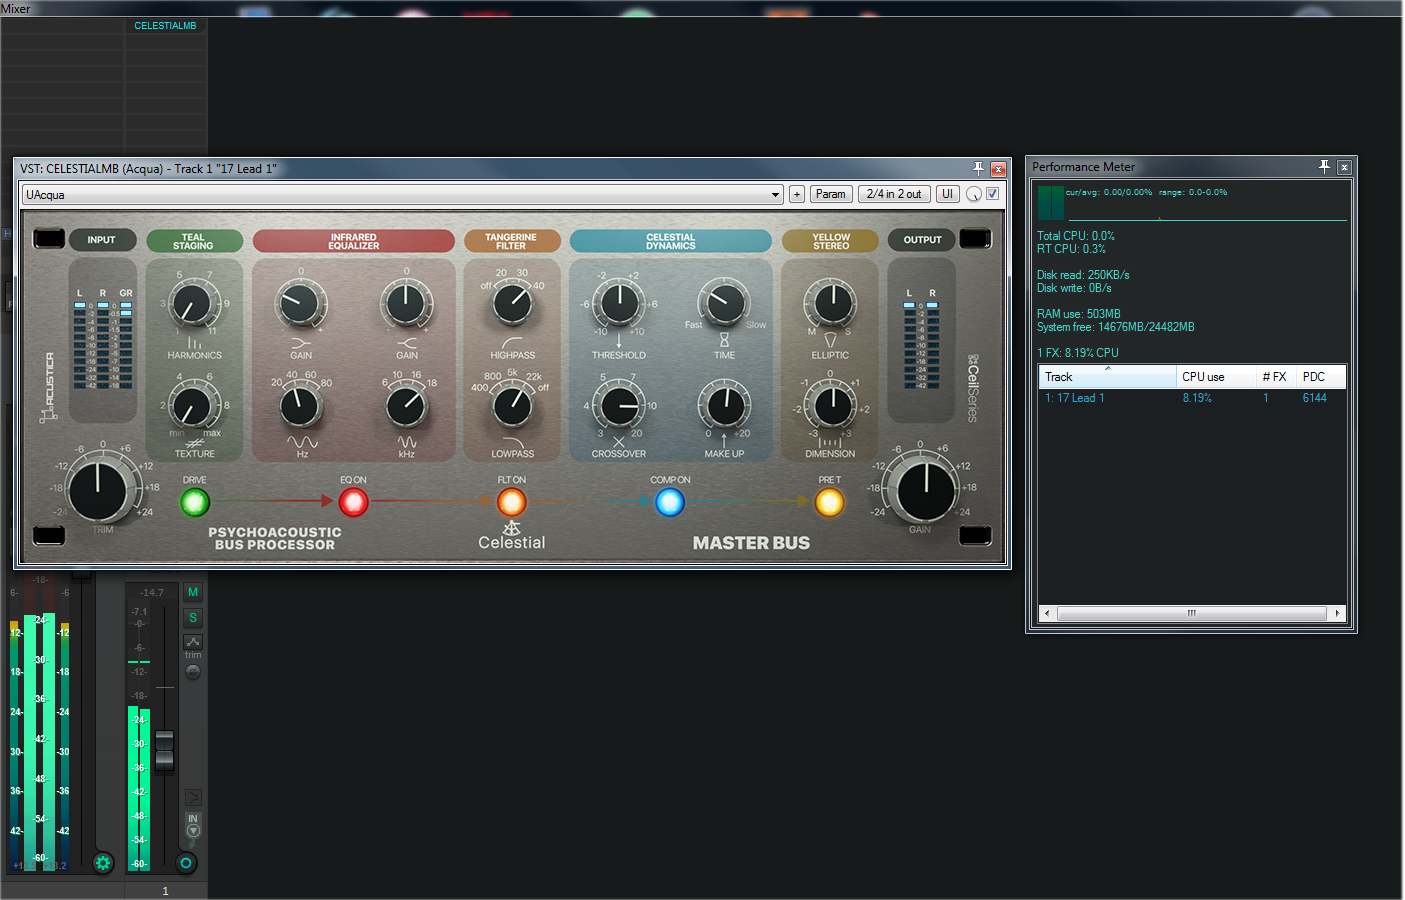The height and width of the screenshot is (900, 1405).
Task: Pin the CELESTIALMB VST window
Action: tap(978, 168)
